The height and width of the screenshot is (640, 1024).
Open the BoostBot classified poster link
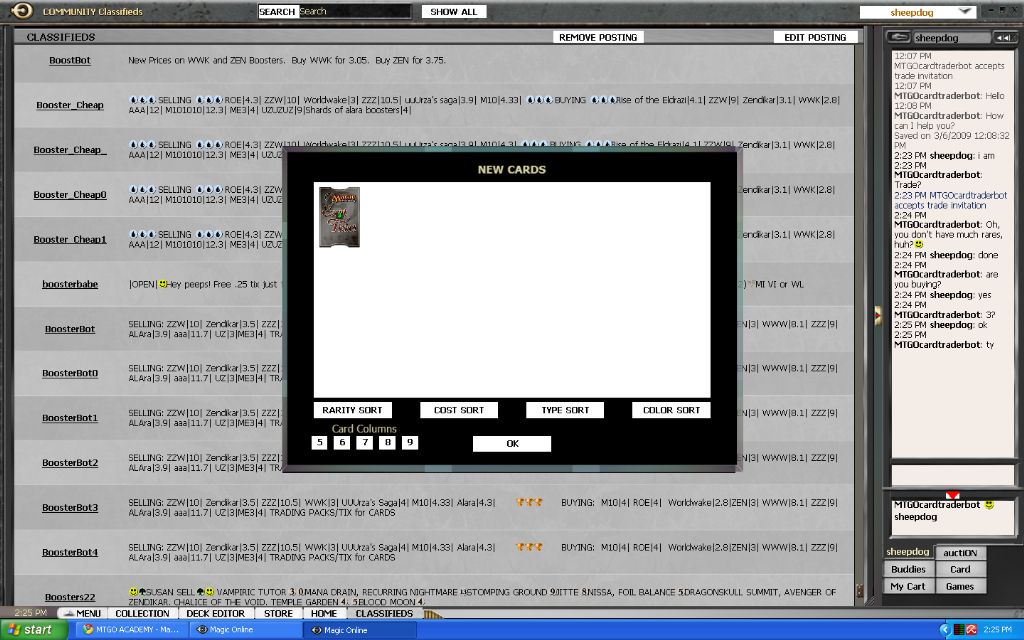coord(70,60)
